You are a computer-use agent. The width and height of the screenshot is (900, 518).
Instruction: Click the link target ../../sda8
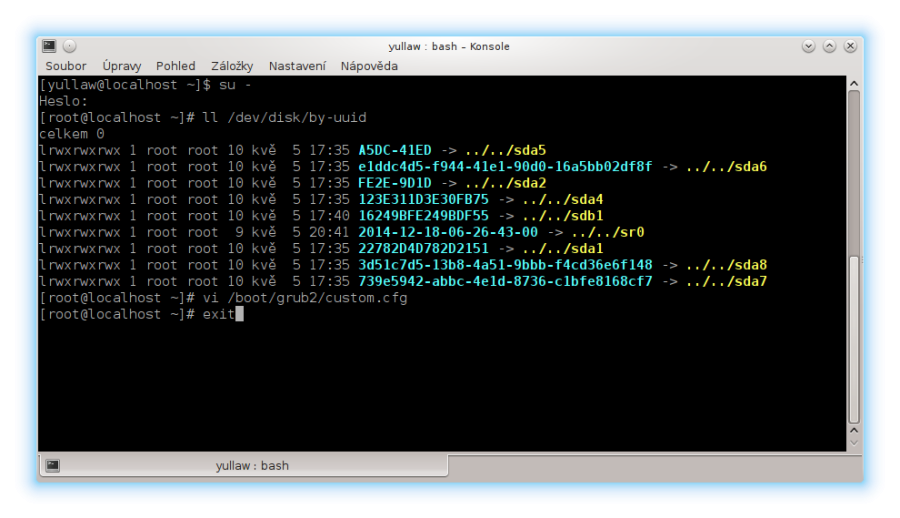point(727,265)
